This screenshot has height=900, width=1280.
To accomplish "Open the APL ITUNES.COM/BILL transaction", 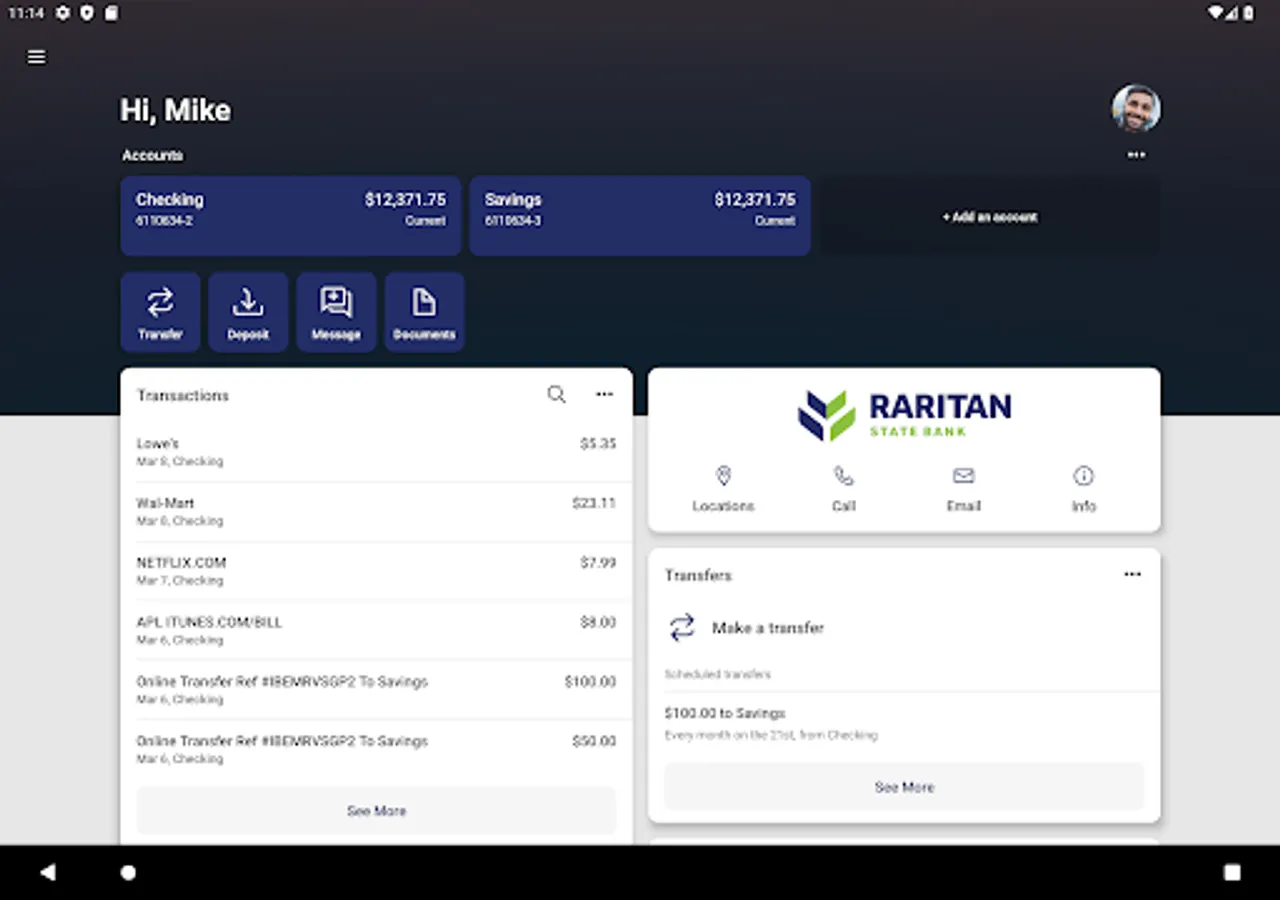I will (376, 631).
